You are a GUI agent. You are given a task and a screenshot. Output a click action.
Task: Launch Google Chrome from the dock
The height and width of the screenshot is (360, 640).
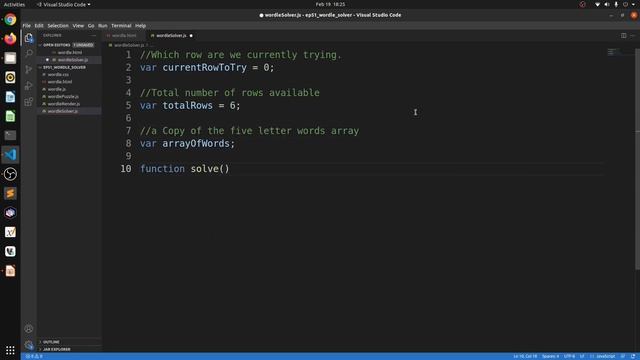(10, 19)
